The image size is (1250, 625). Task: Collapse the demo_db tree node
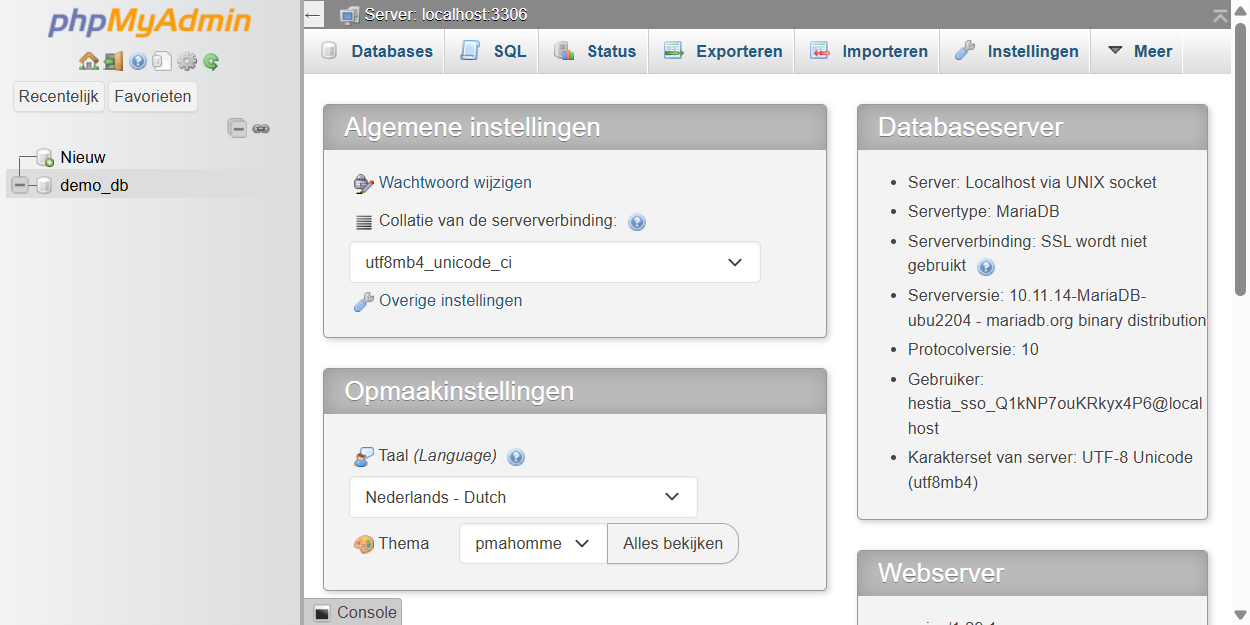pos(20,185)
